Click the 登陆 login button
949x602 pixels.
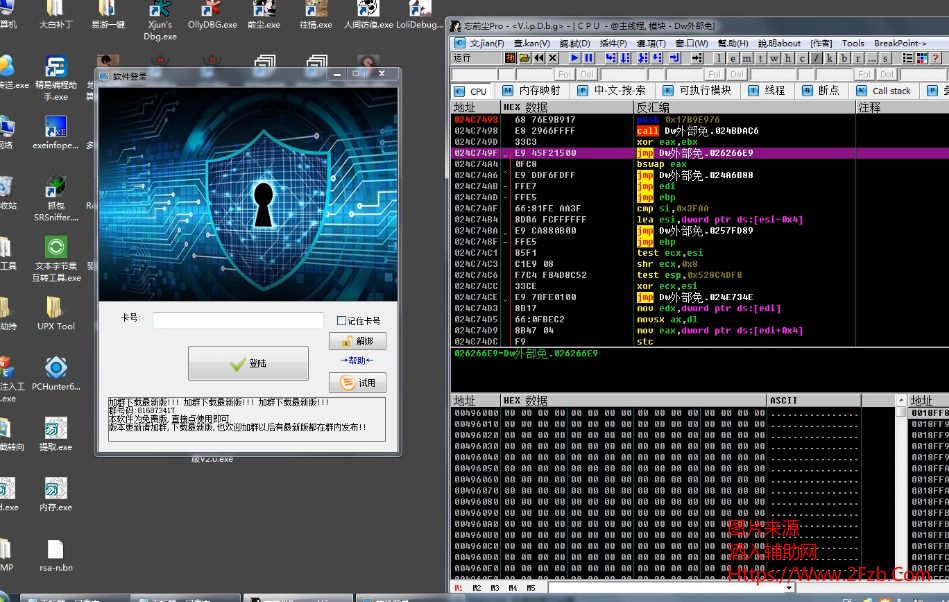pos(248,364)
